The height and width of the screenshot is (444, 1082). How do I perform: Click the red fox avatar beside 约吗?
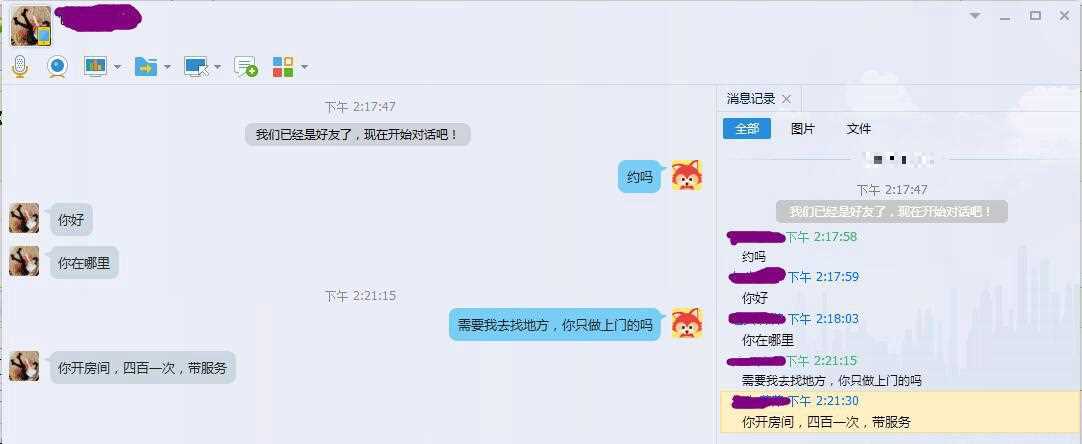(687, 175)
